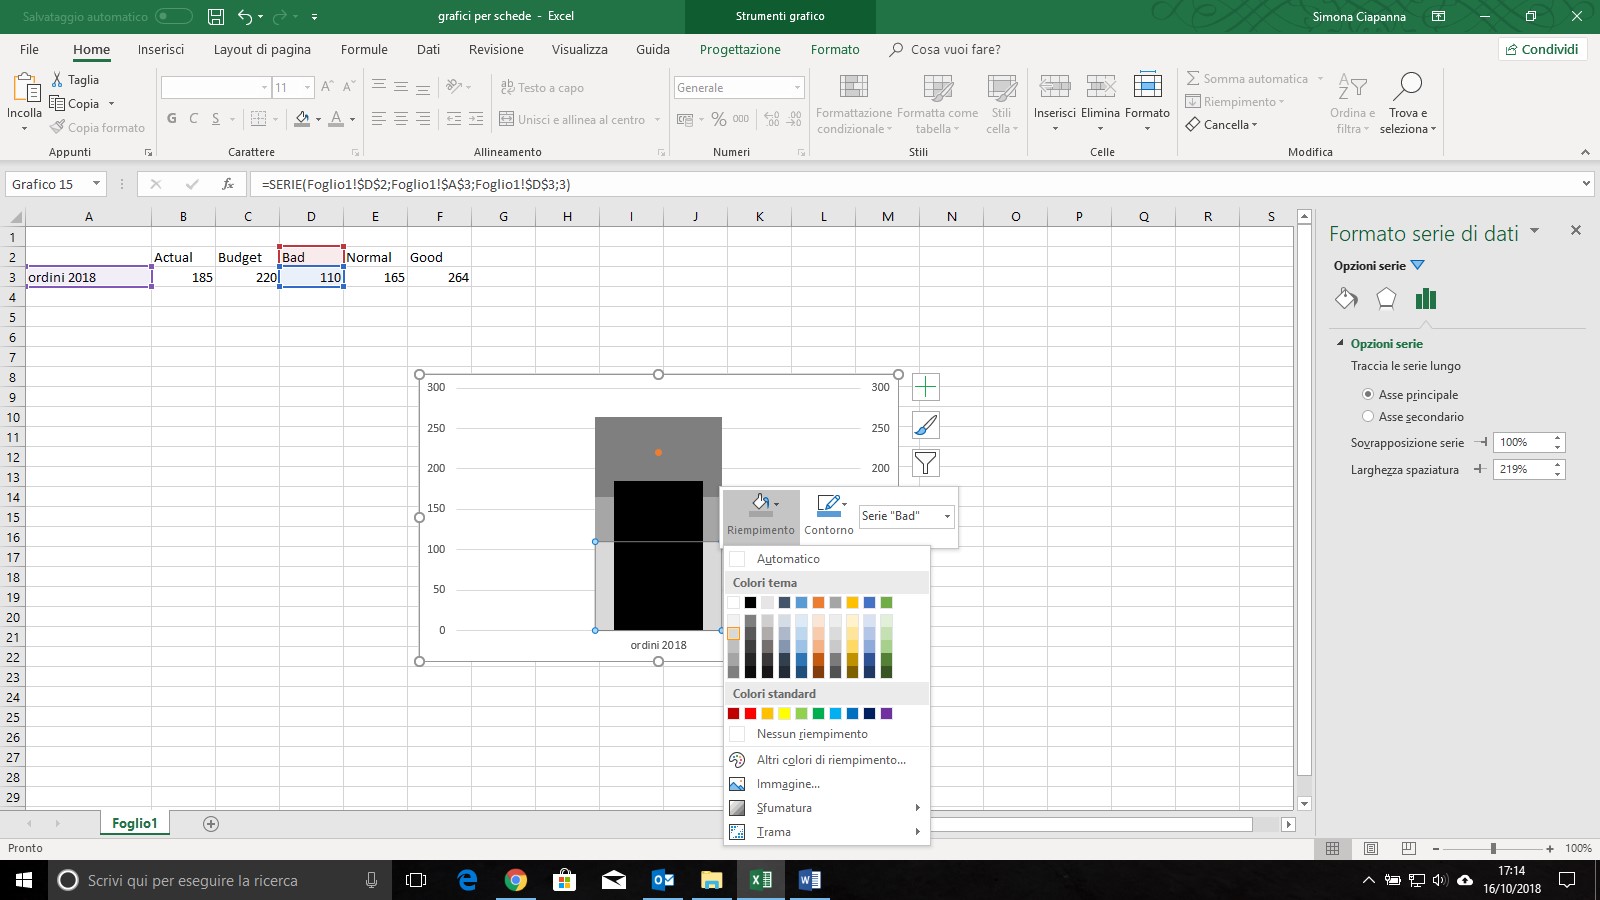
Task: Open Word from the taskbar
Action: tap(809, 880)
